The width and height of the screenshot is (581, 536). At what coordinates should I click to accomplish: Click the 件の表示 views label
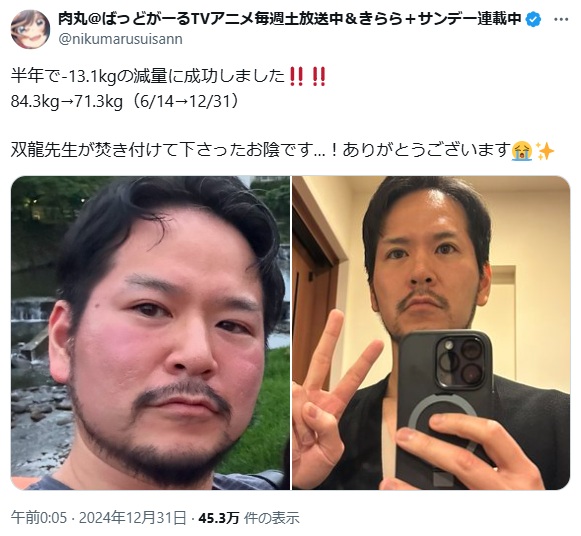click(272, 518)
